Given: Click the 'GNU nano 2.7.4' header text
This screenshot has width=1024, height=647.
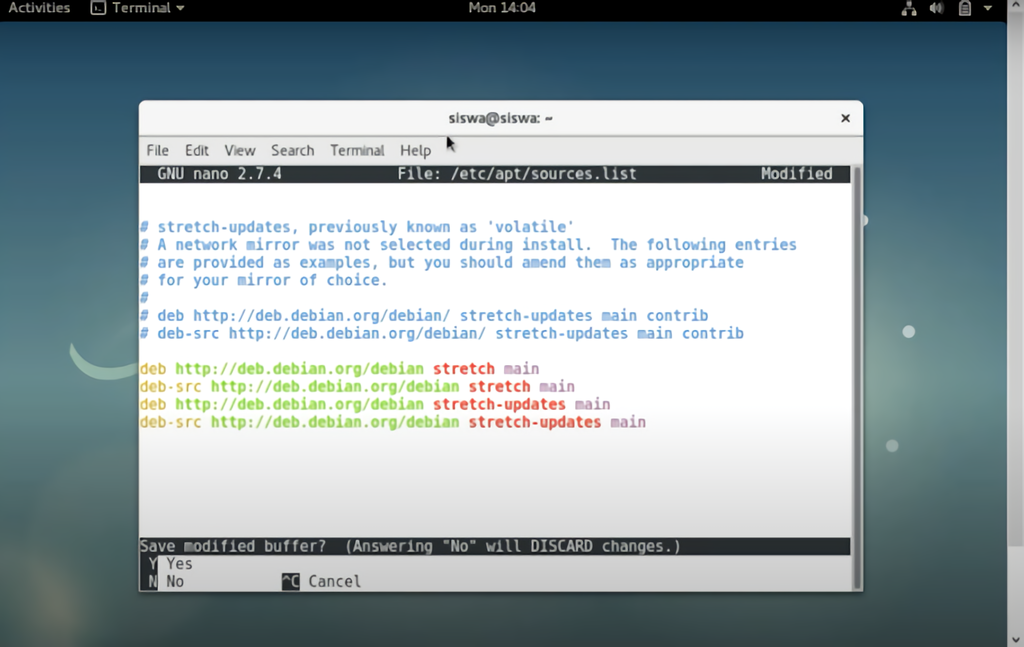Looking at the screenshot, I should [x=219, y=174].
